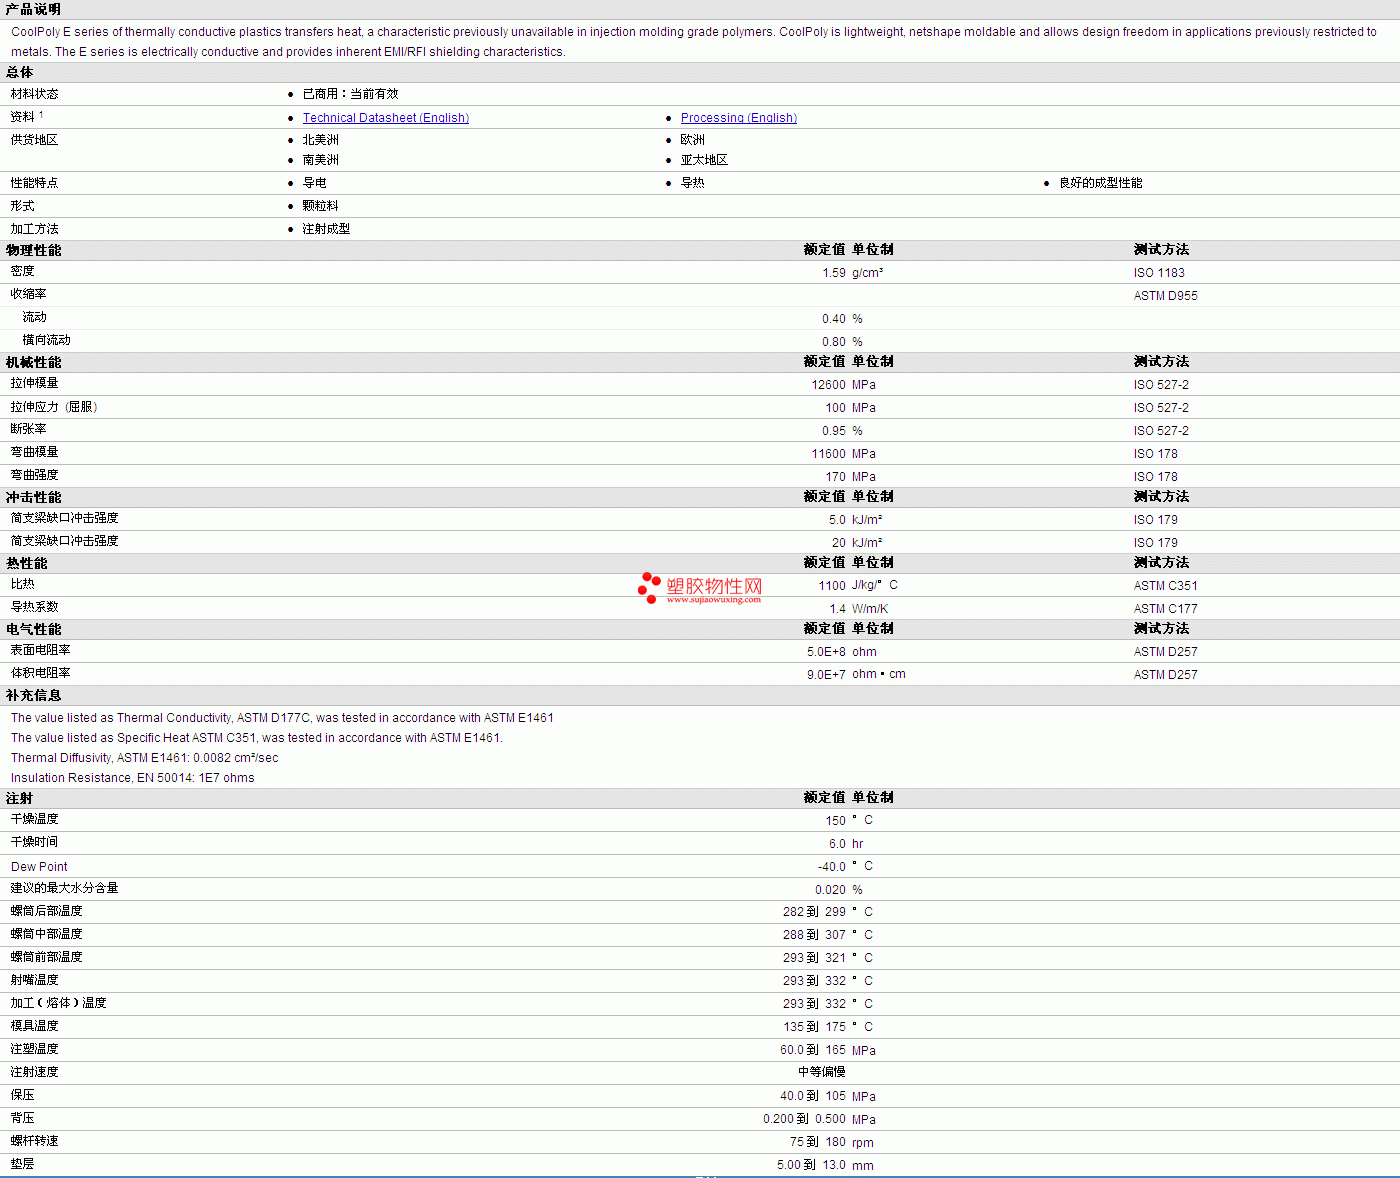Click the ASTM C177 test method
1400x1178 pixels.
(1165, 609)
